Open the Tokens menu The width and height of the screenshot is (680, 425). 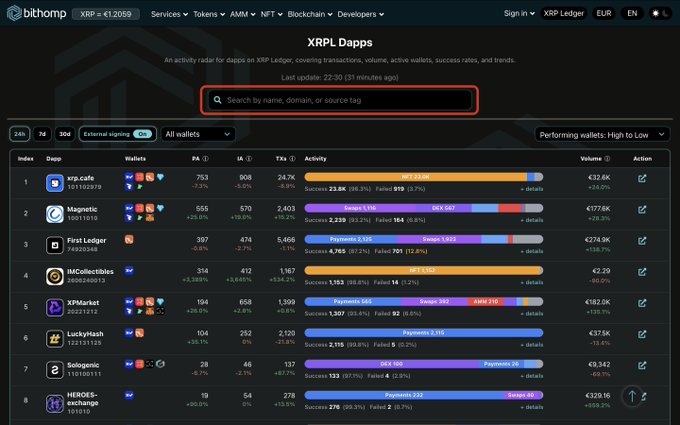tap(209, 14)
